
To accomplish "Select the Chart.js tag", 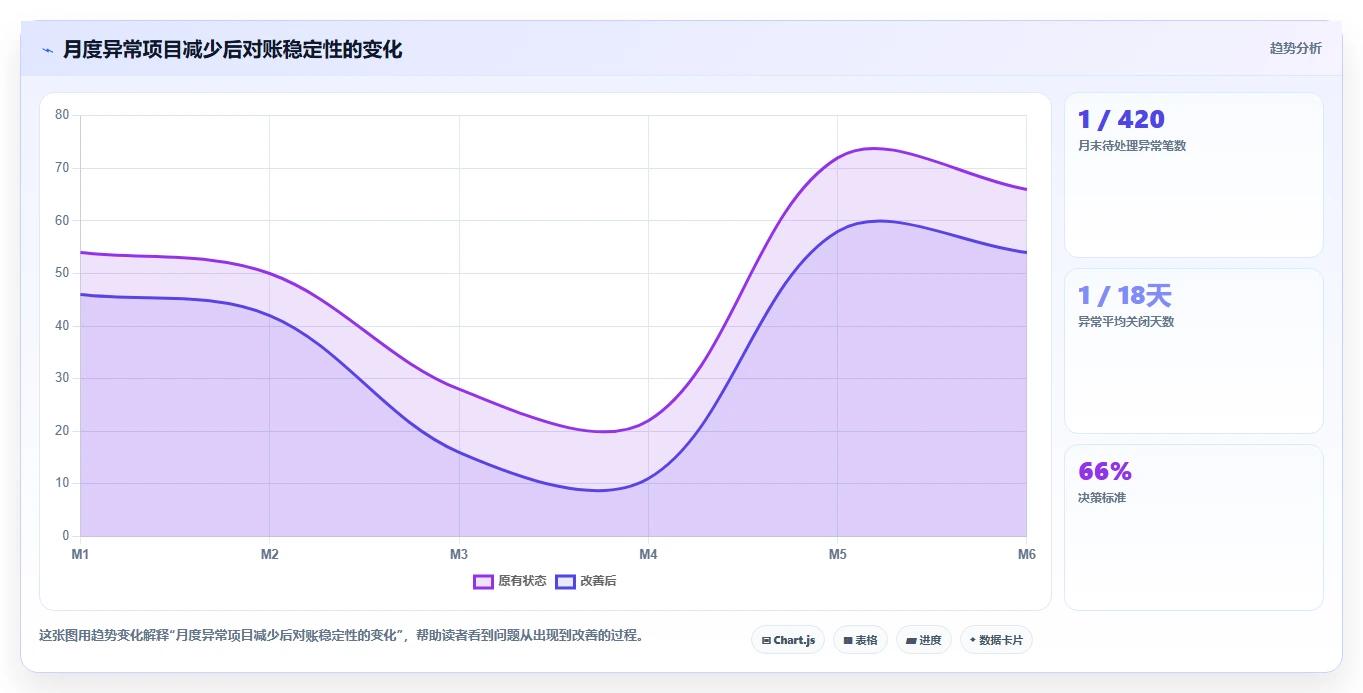I will [788, 640].
